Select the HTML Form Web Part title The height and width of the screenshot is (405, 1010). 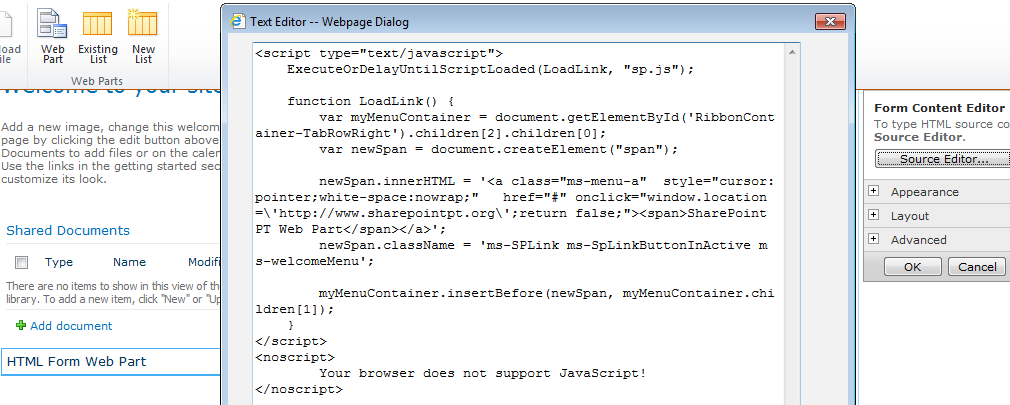point(77,361)
